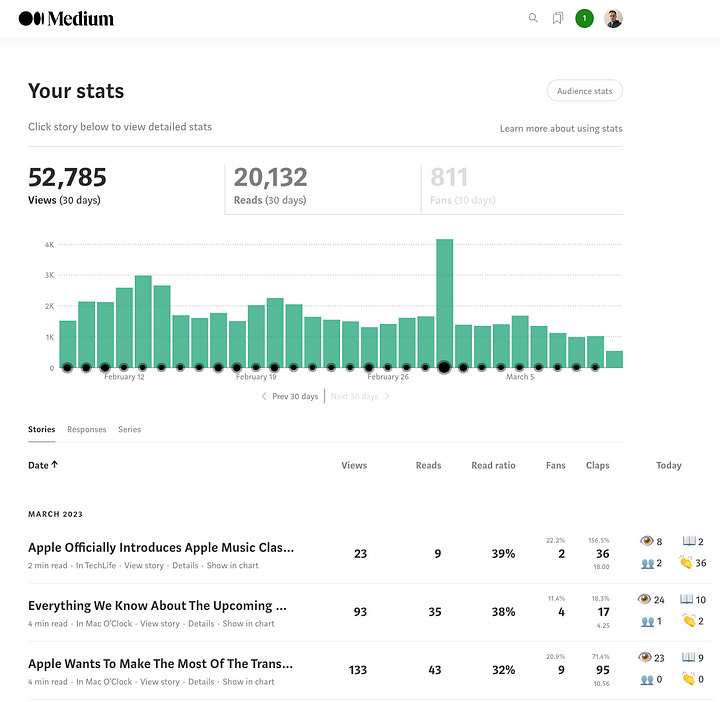
Task: Click the first bar in views chart
Action: 68,344
